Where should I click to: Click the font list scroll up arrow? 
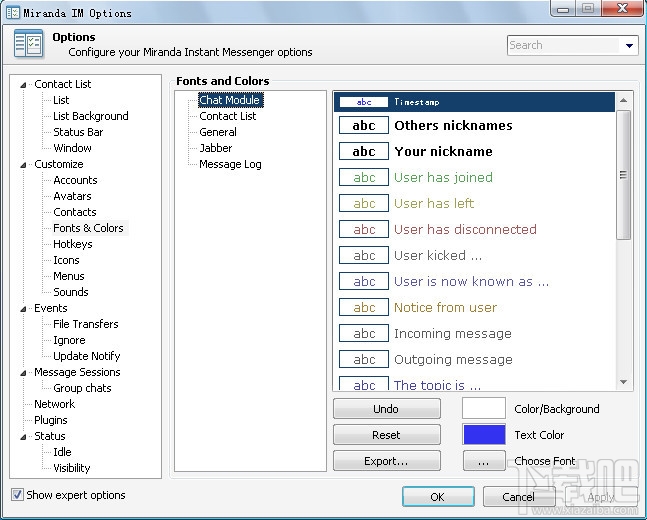pyautogui.click(x=623, y=100)
